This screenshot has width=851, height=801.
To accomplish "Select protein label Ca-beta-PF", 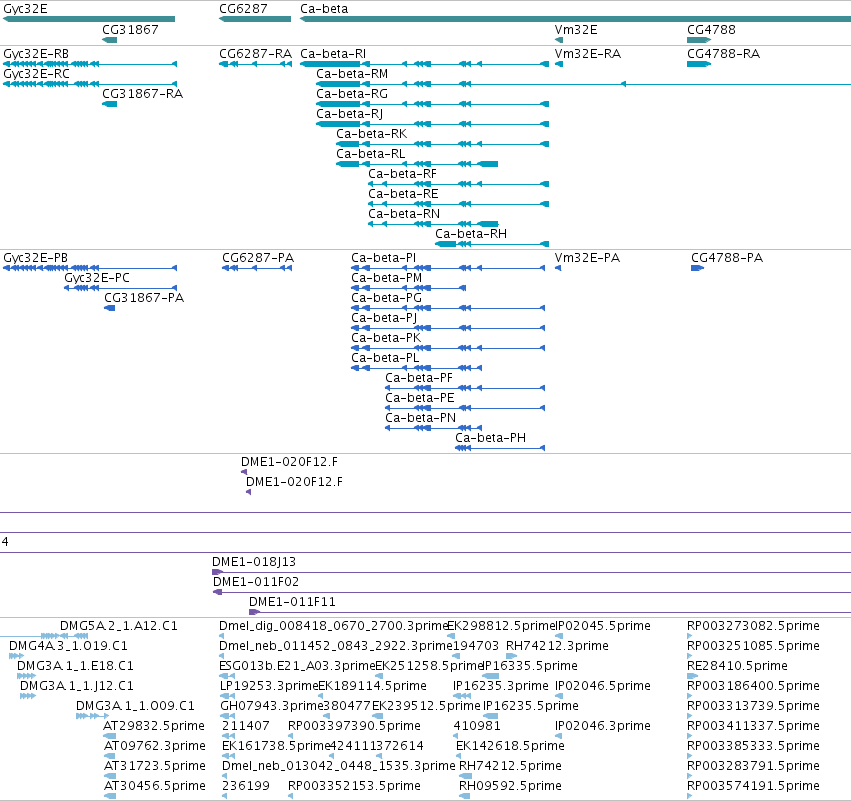I will coord(419,378).
